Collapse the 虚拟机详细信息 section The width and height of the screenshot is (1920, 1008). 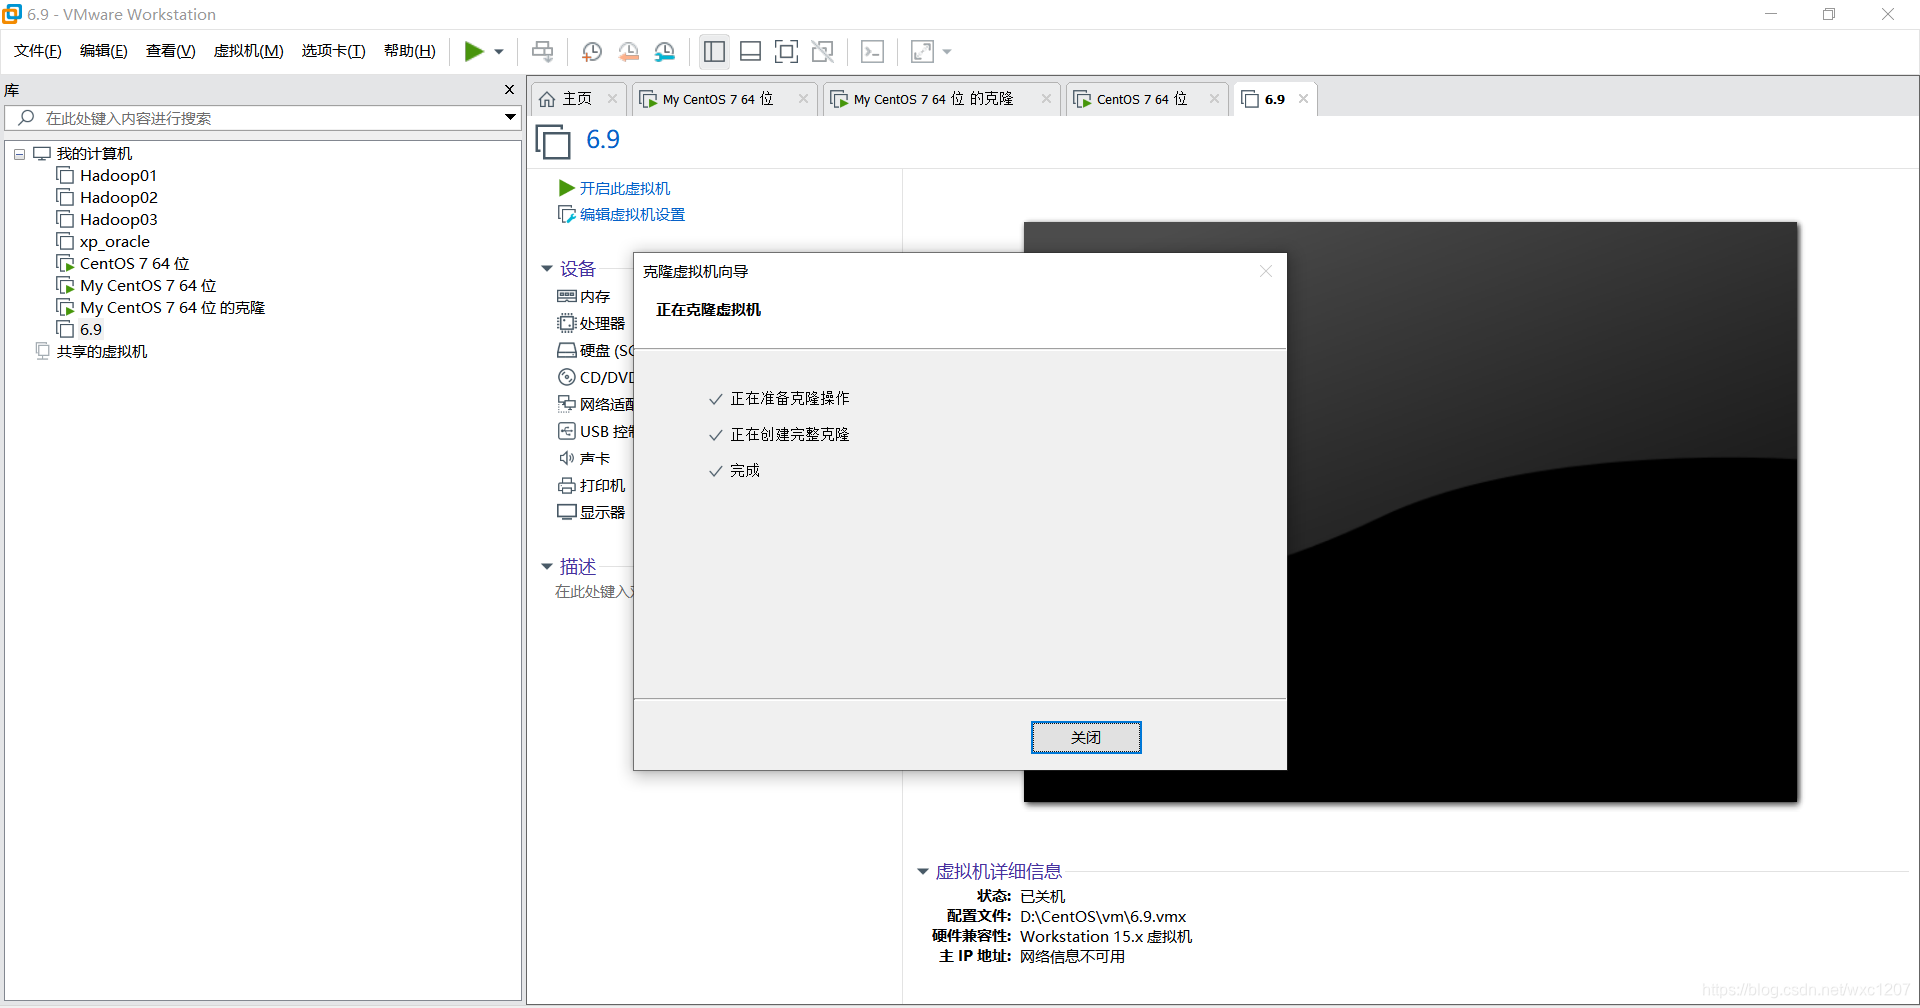(x=923, y=872)
